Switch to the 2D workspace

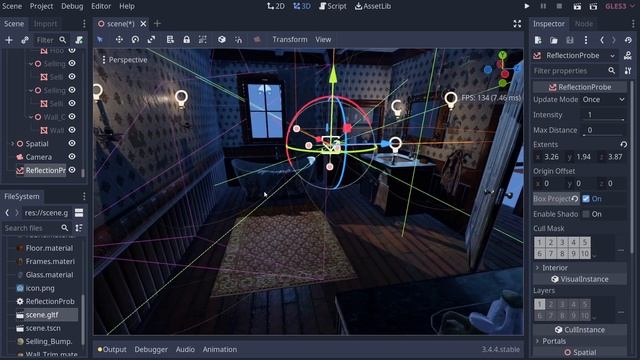[276, 6]
